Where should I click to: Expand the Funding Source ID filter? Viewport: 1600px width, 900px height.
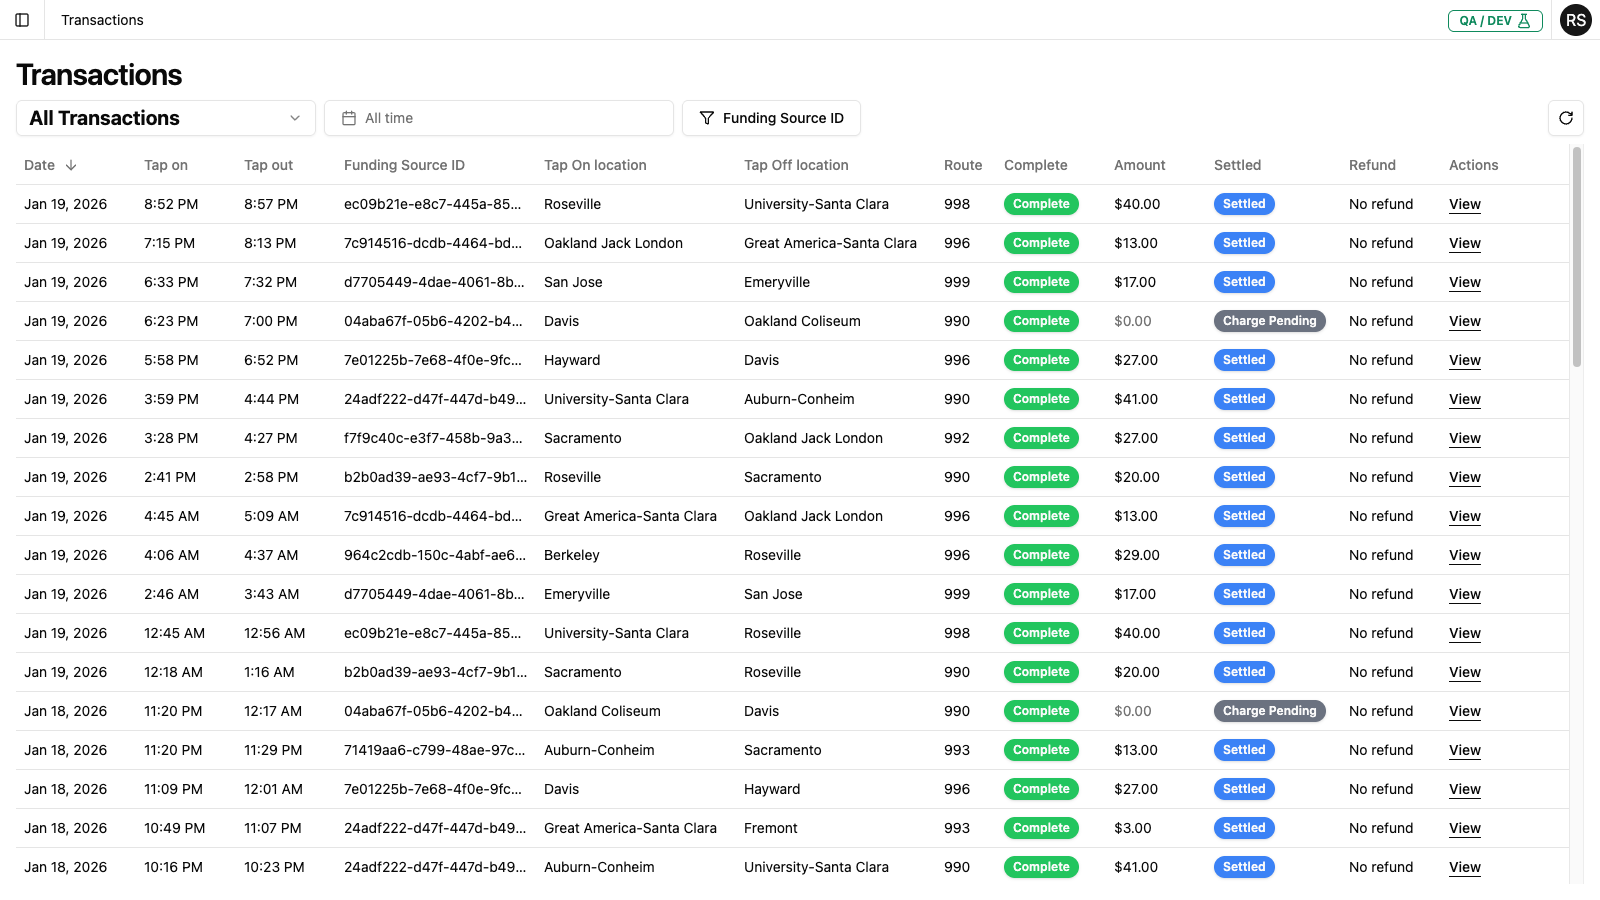(x=771, y=118)
